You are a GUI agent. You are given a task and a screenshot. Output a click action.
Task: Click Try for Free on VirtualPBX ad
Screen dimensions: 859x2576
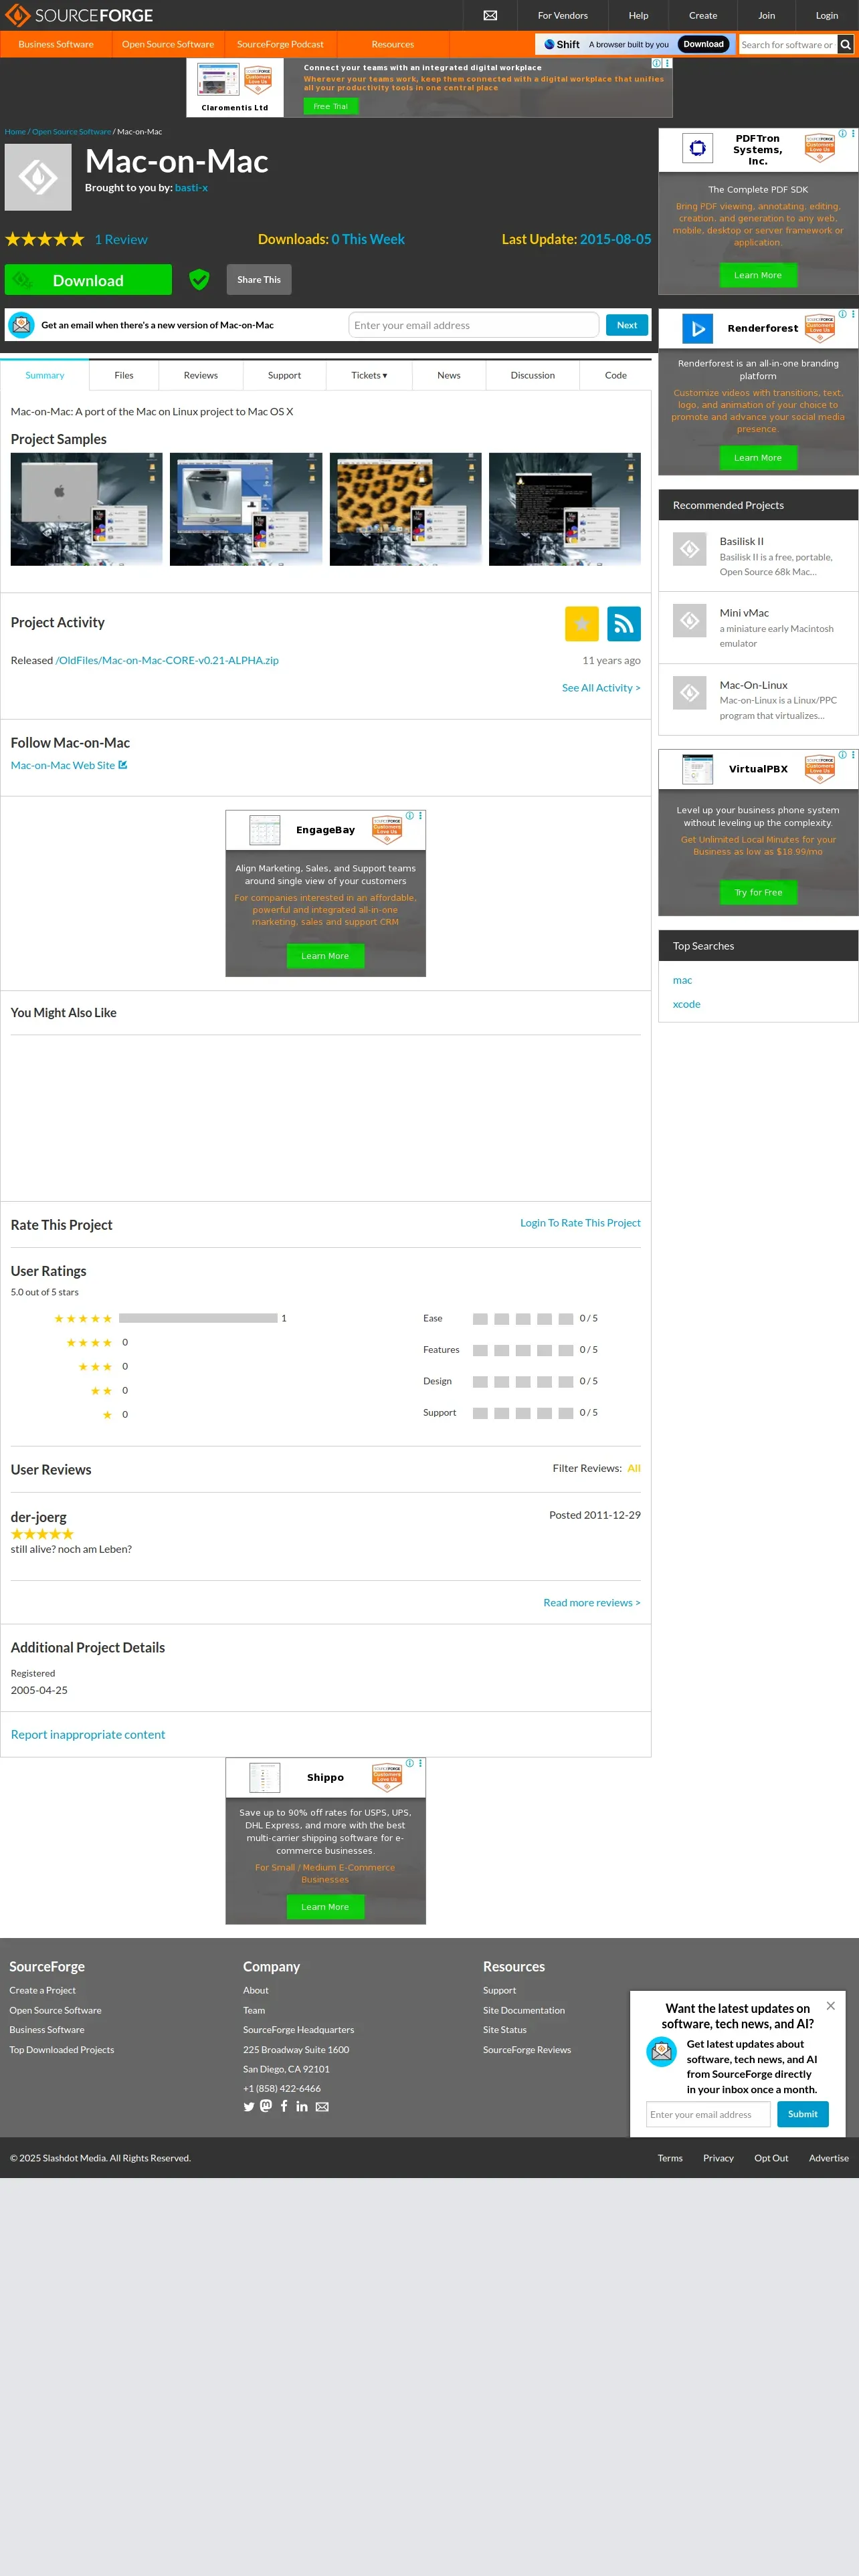point(758,892)
